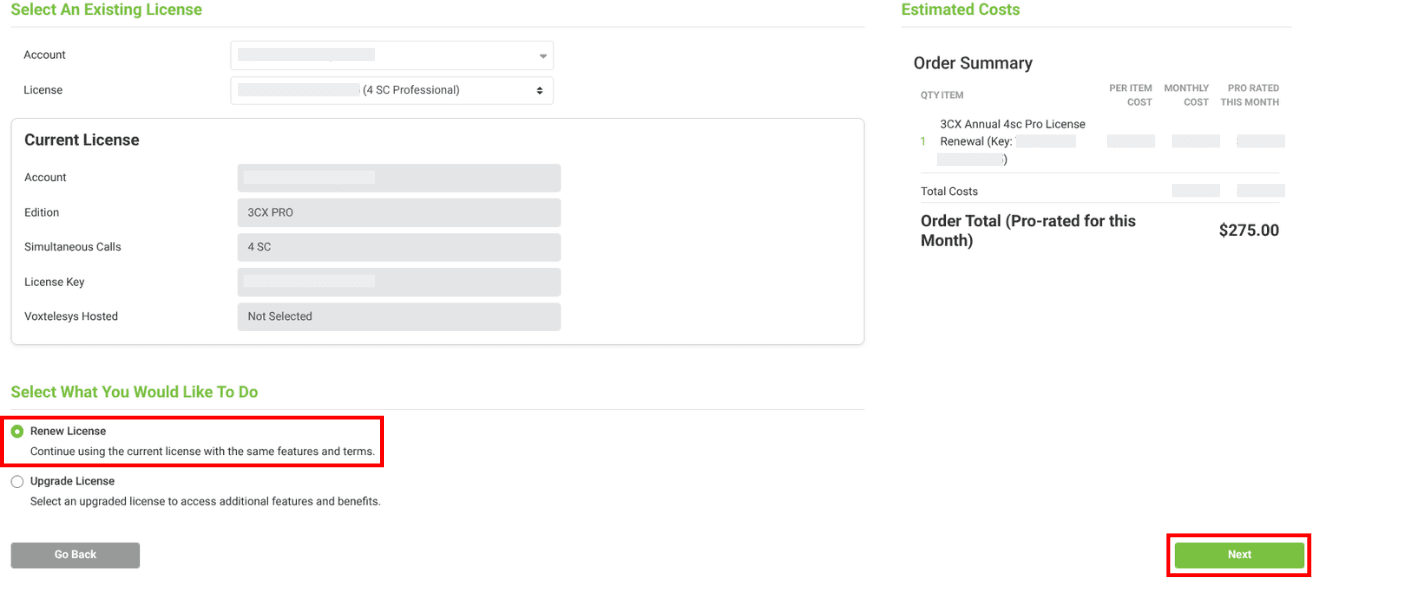The image size is (1424, 606).
Task: Click the QTY ITEM column header
Action: pos(942,96)
